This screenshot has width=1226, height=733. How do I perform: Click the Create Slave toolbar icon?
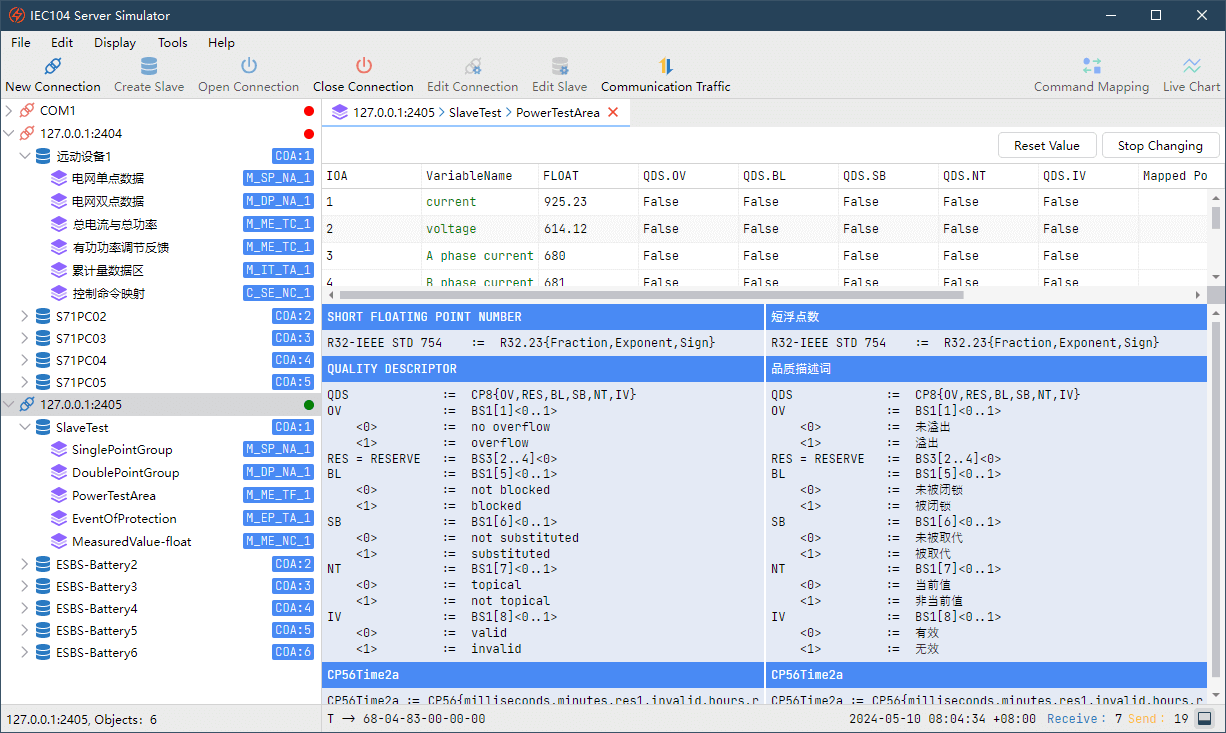(149, 66)
